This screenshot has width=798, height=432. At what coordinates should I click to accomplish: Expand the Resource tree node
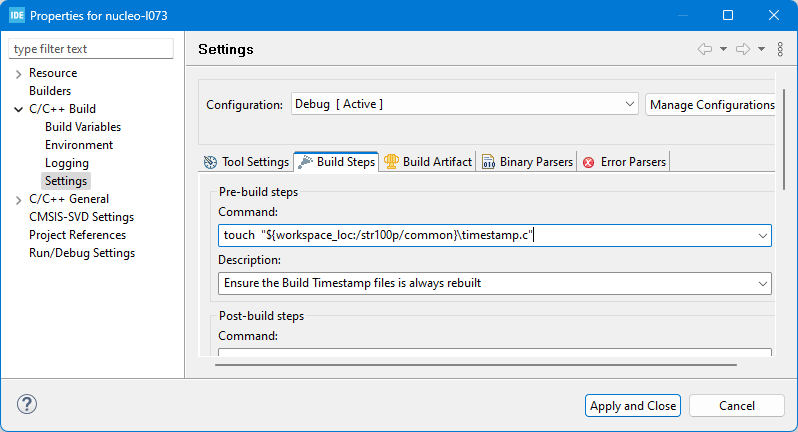[x=18, y=74]
